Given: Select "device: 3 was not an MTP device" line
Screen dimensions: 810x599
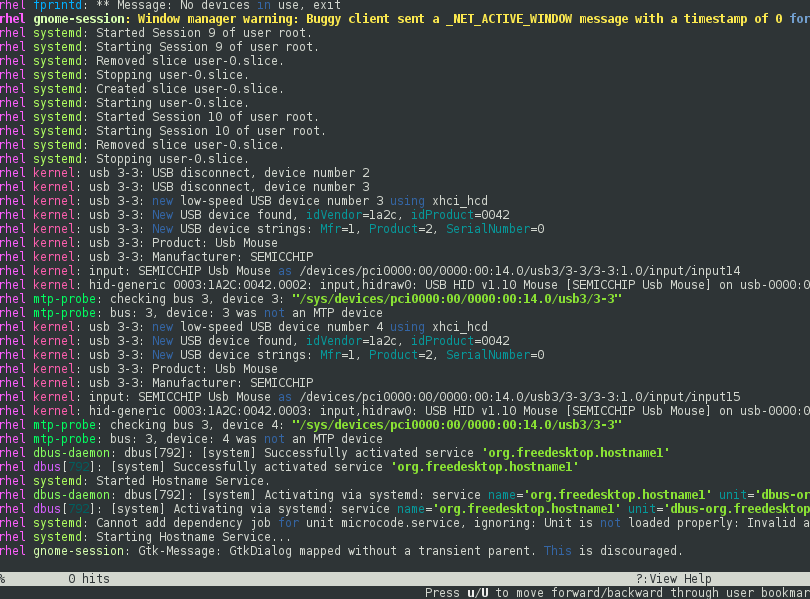Looking at the screenshot, I should click(192, 313).
